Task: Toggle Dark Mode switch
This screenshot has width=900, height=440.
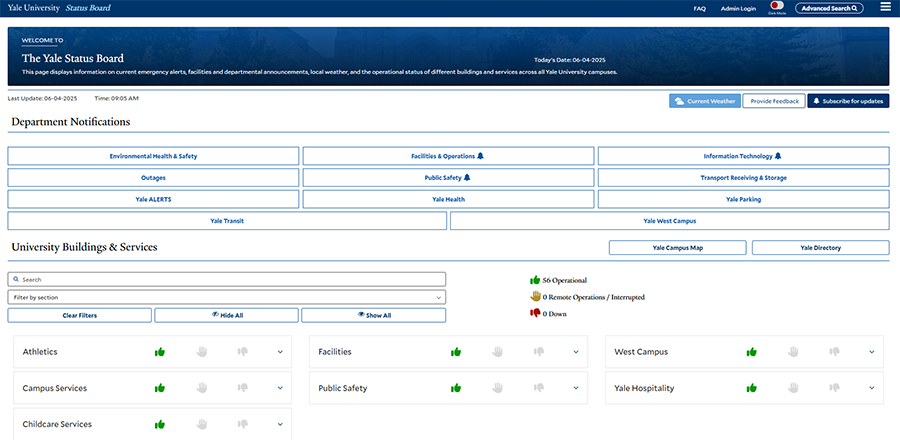Action: [x=777, y=5]
